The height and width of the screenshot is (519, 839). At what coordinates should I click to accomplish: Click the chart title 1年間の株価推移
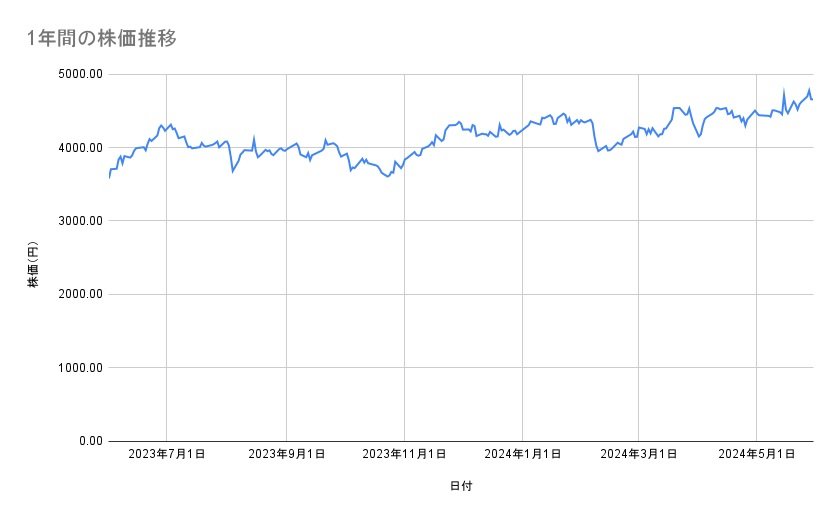coord(102,39)
